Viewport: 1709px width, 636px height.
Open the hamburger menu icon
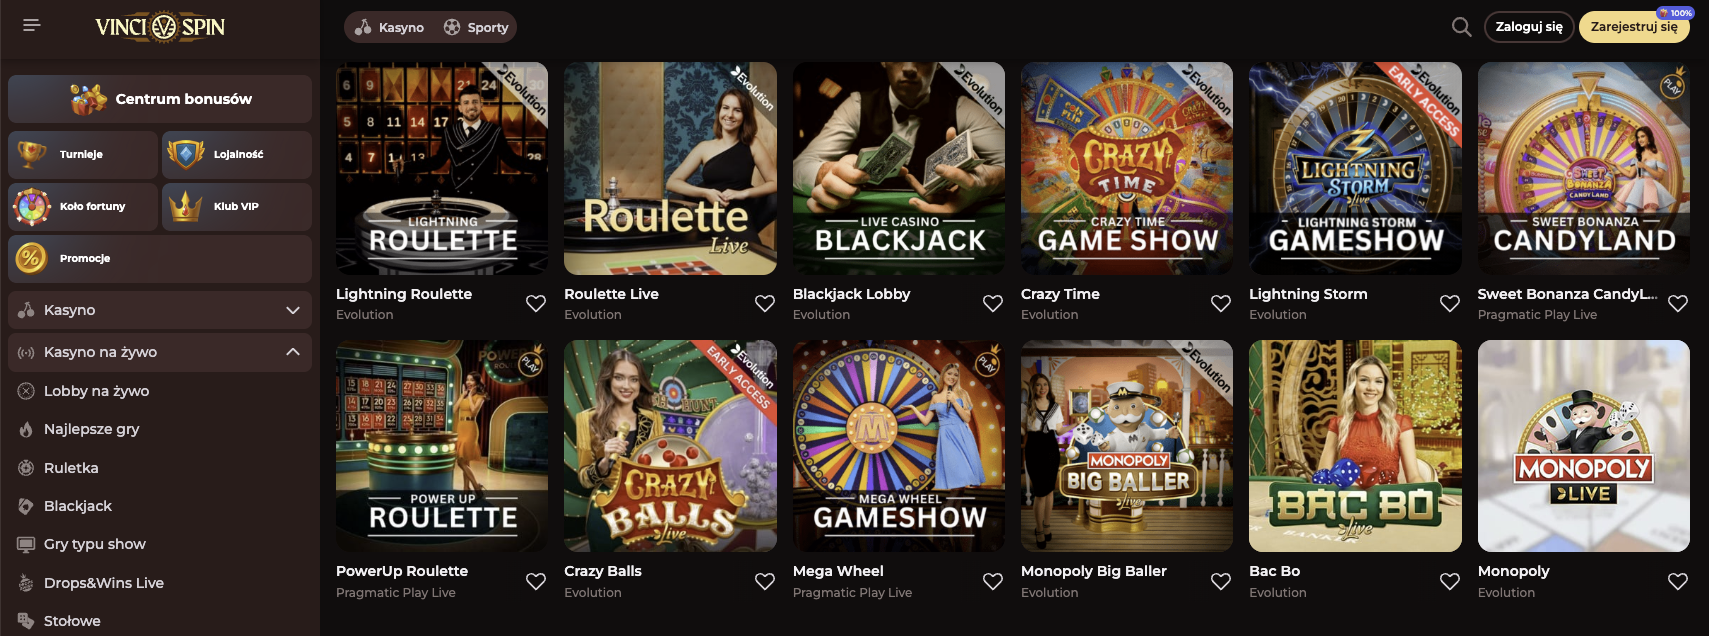click(31, 25)
